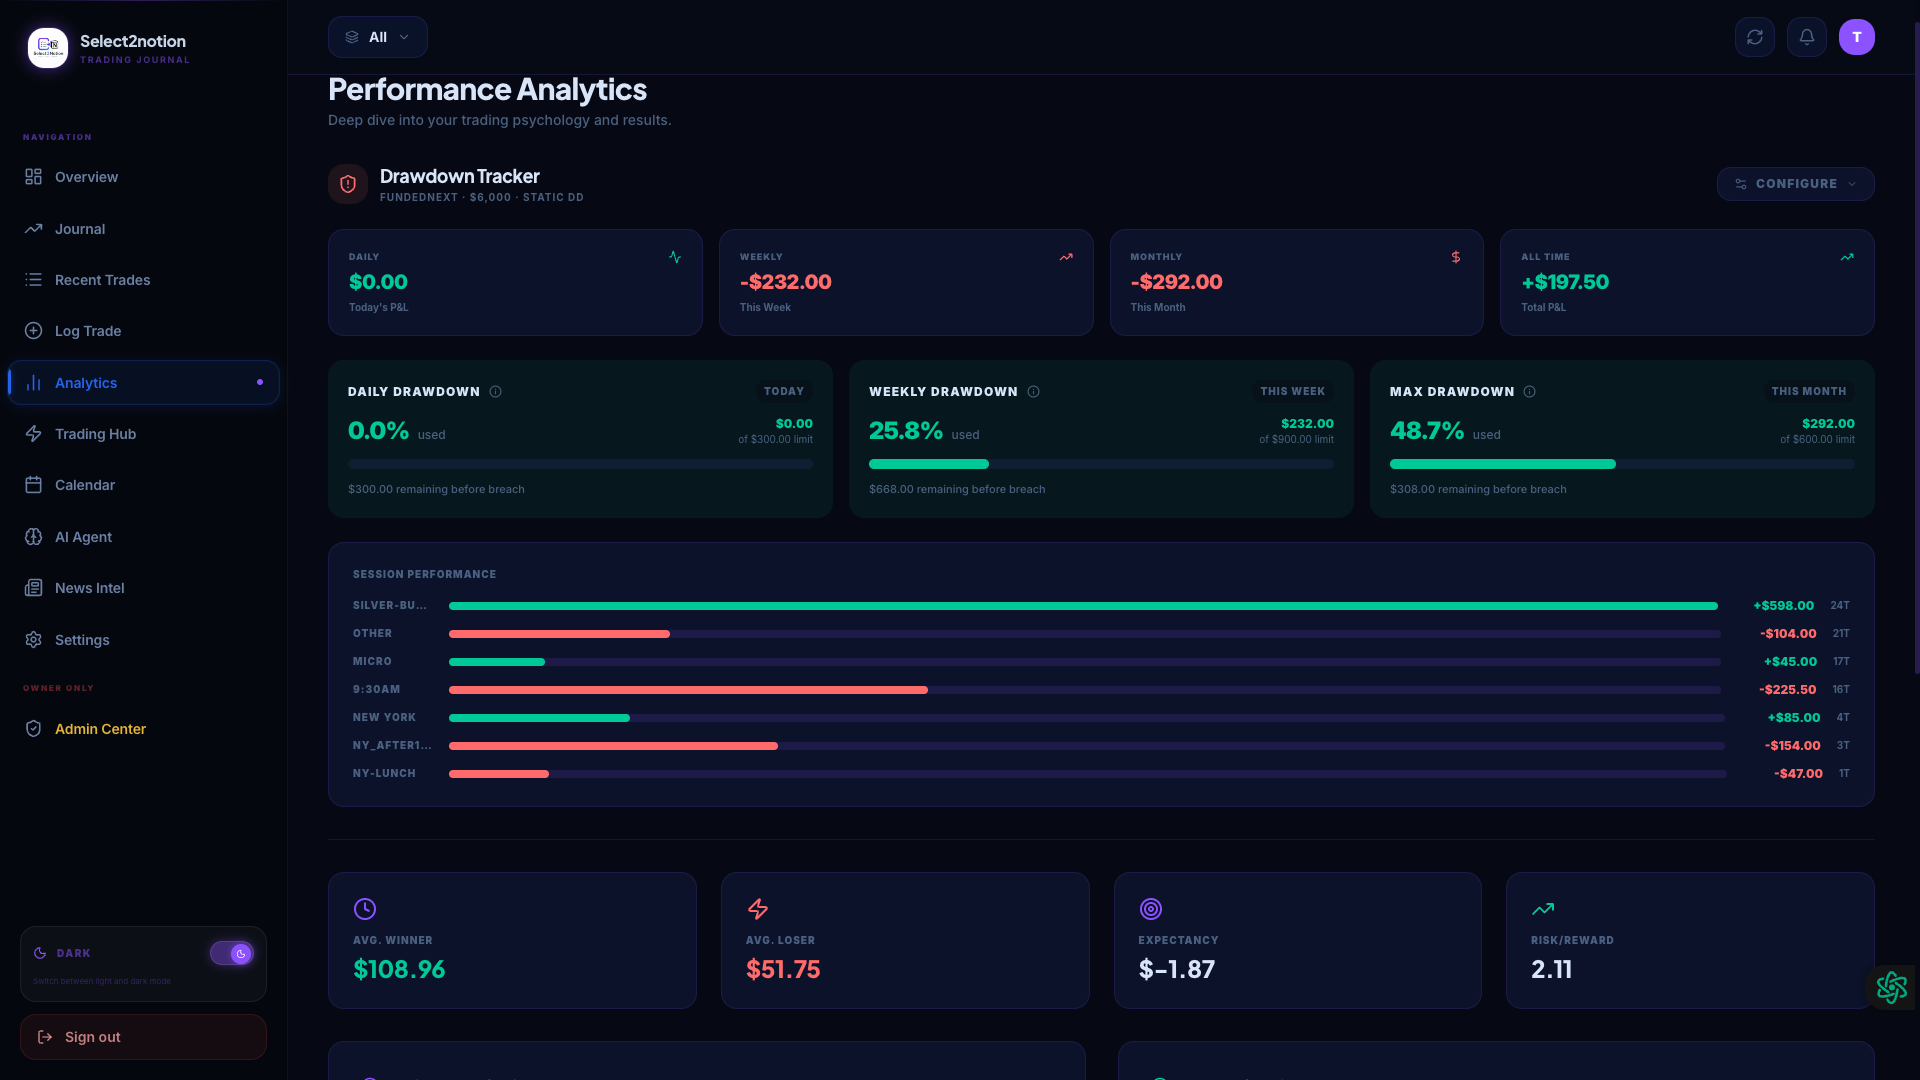Click the Recent Trades list icon

[33, 280]
